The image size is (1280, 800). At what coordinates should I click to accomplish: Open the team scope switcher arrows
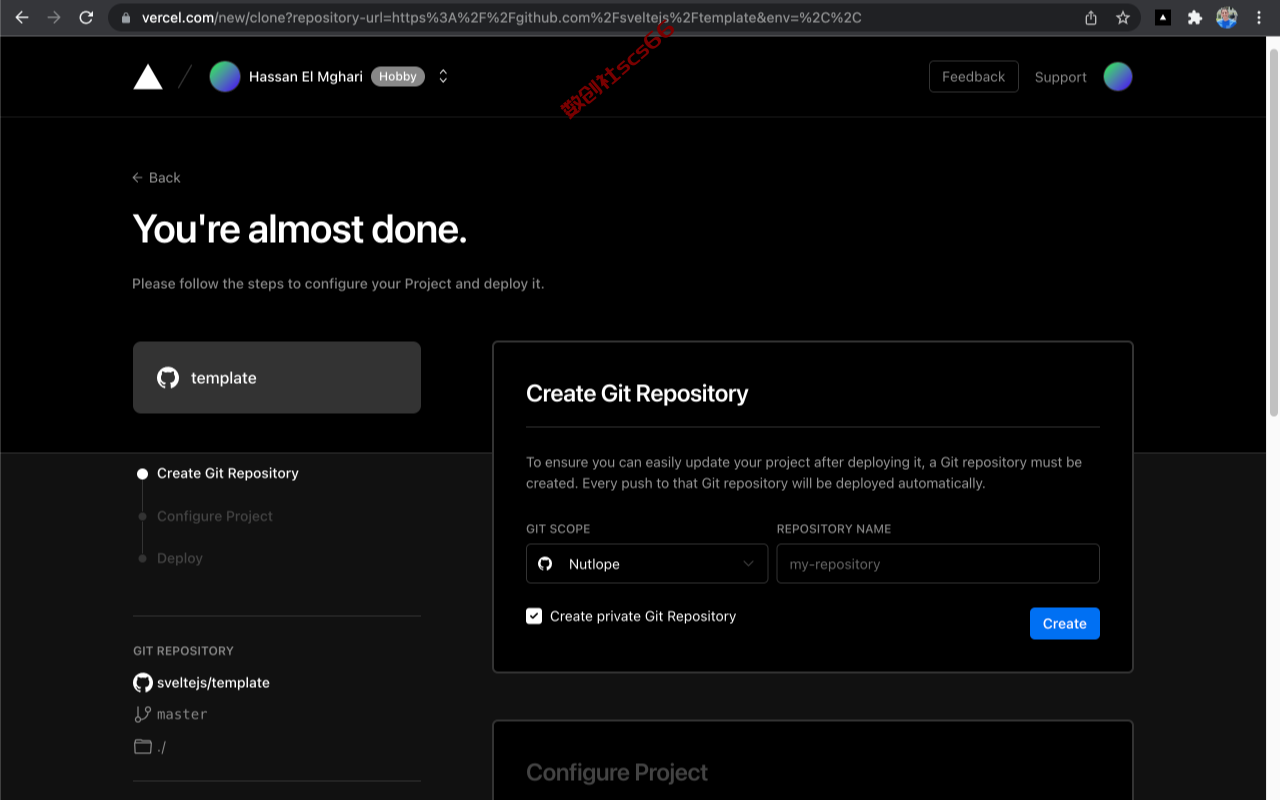point(443,77)
